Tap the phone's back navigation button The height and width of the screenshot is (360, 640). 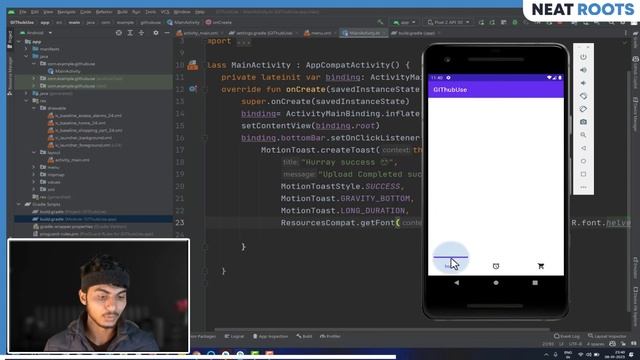point(456,282)
